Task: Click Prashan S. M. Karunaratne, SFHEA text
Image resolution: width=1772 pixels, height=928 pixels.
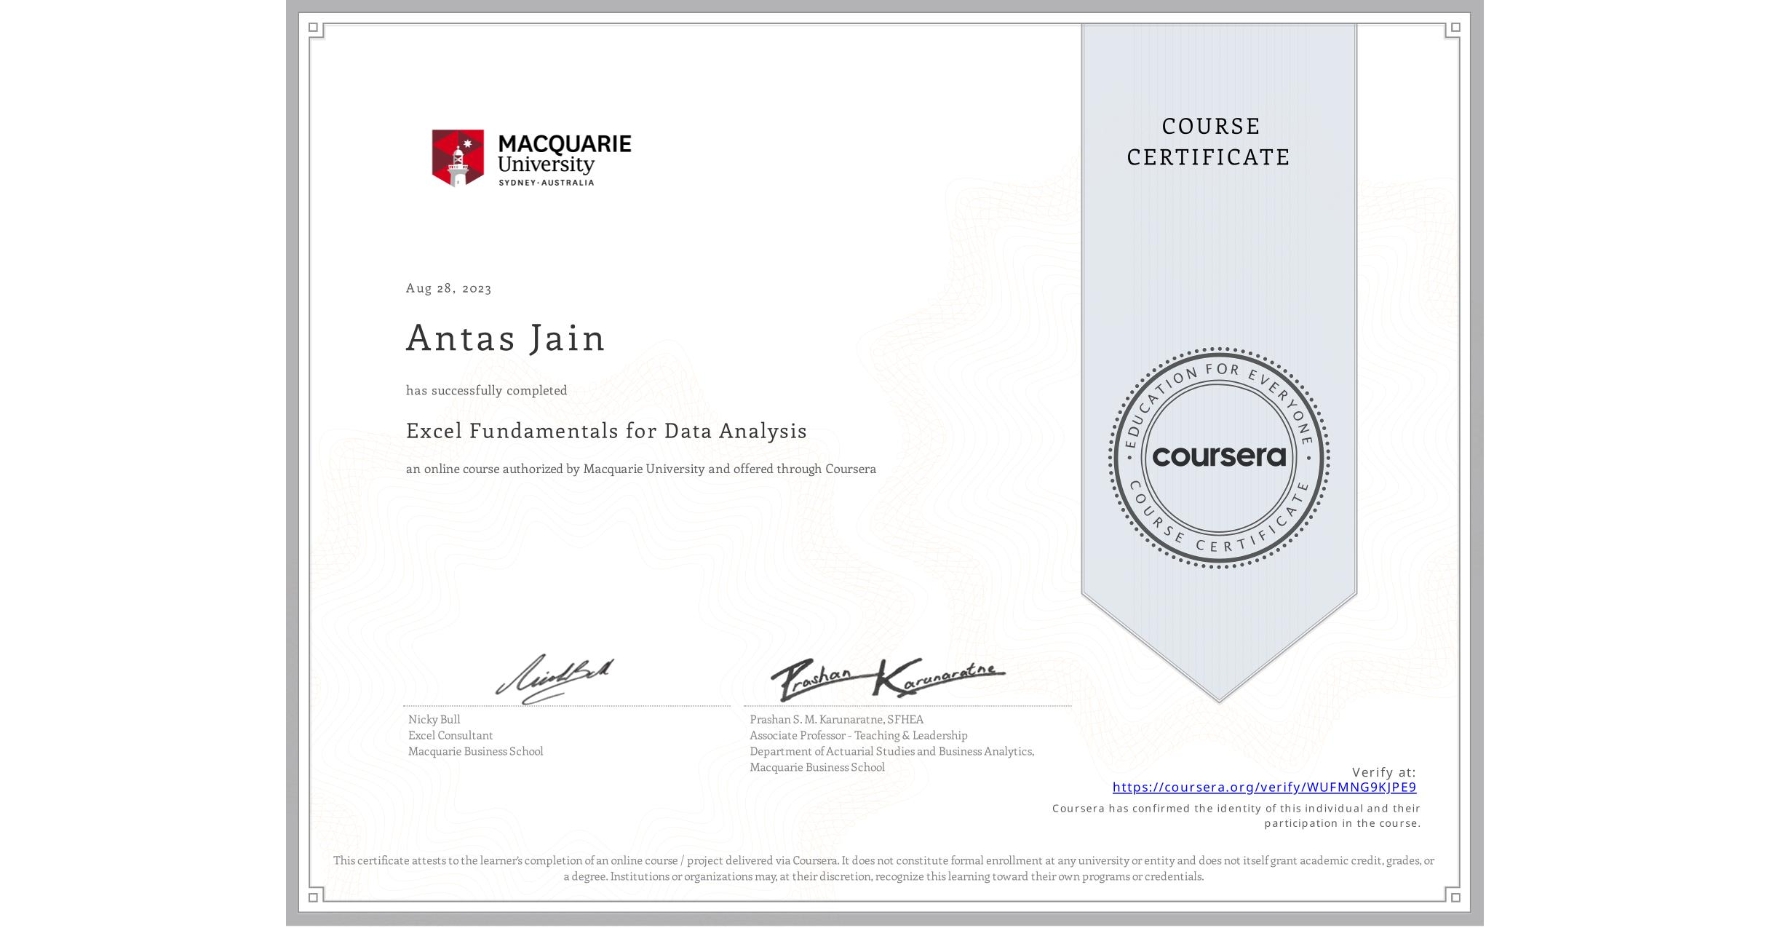Action: [837, 720]
